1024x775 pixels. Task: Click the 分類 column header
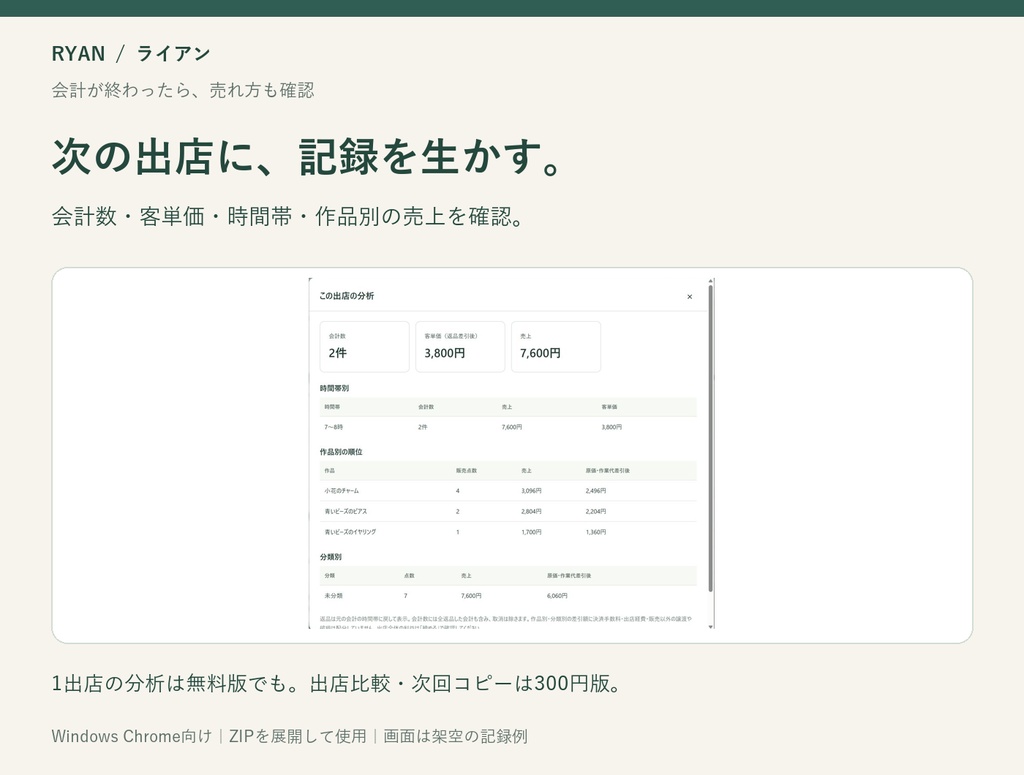coord(329,576)
